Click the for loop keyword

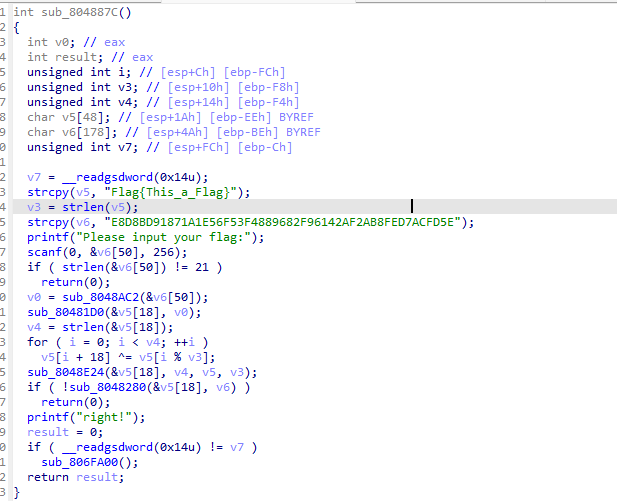(37, 342)
